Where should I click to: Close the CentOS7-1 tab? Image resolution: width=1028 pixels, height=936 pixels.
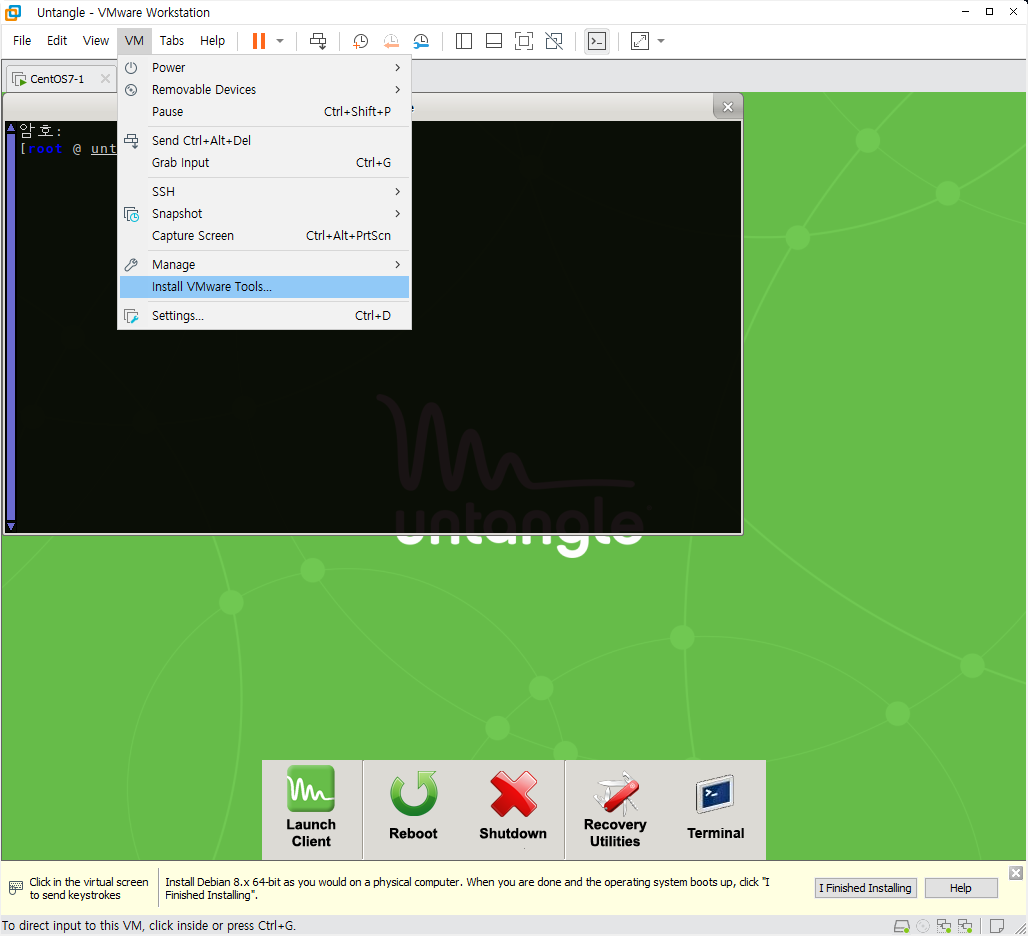(x=105, y=79)
